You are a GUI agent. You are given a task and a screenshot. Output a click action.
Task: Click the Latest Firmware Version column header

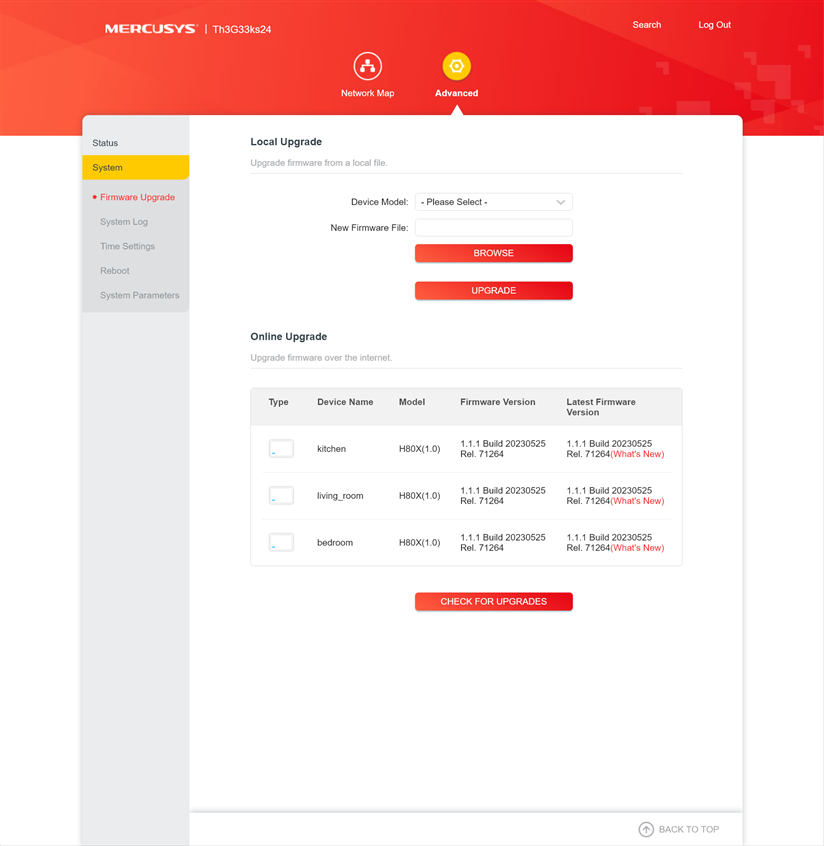[x=601, y=407]
